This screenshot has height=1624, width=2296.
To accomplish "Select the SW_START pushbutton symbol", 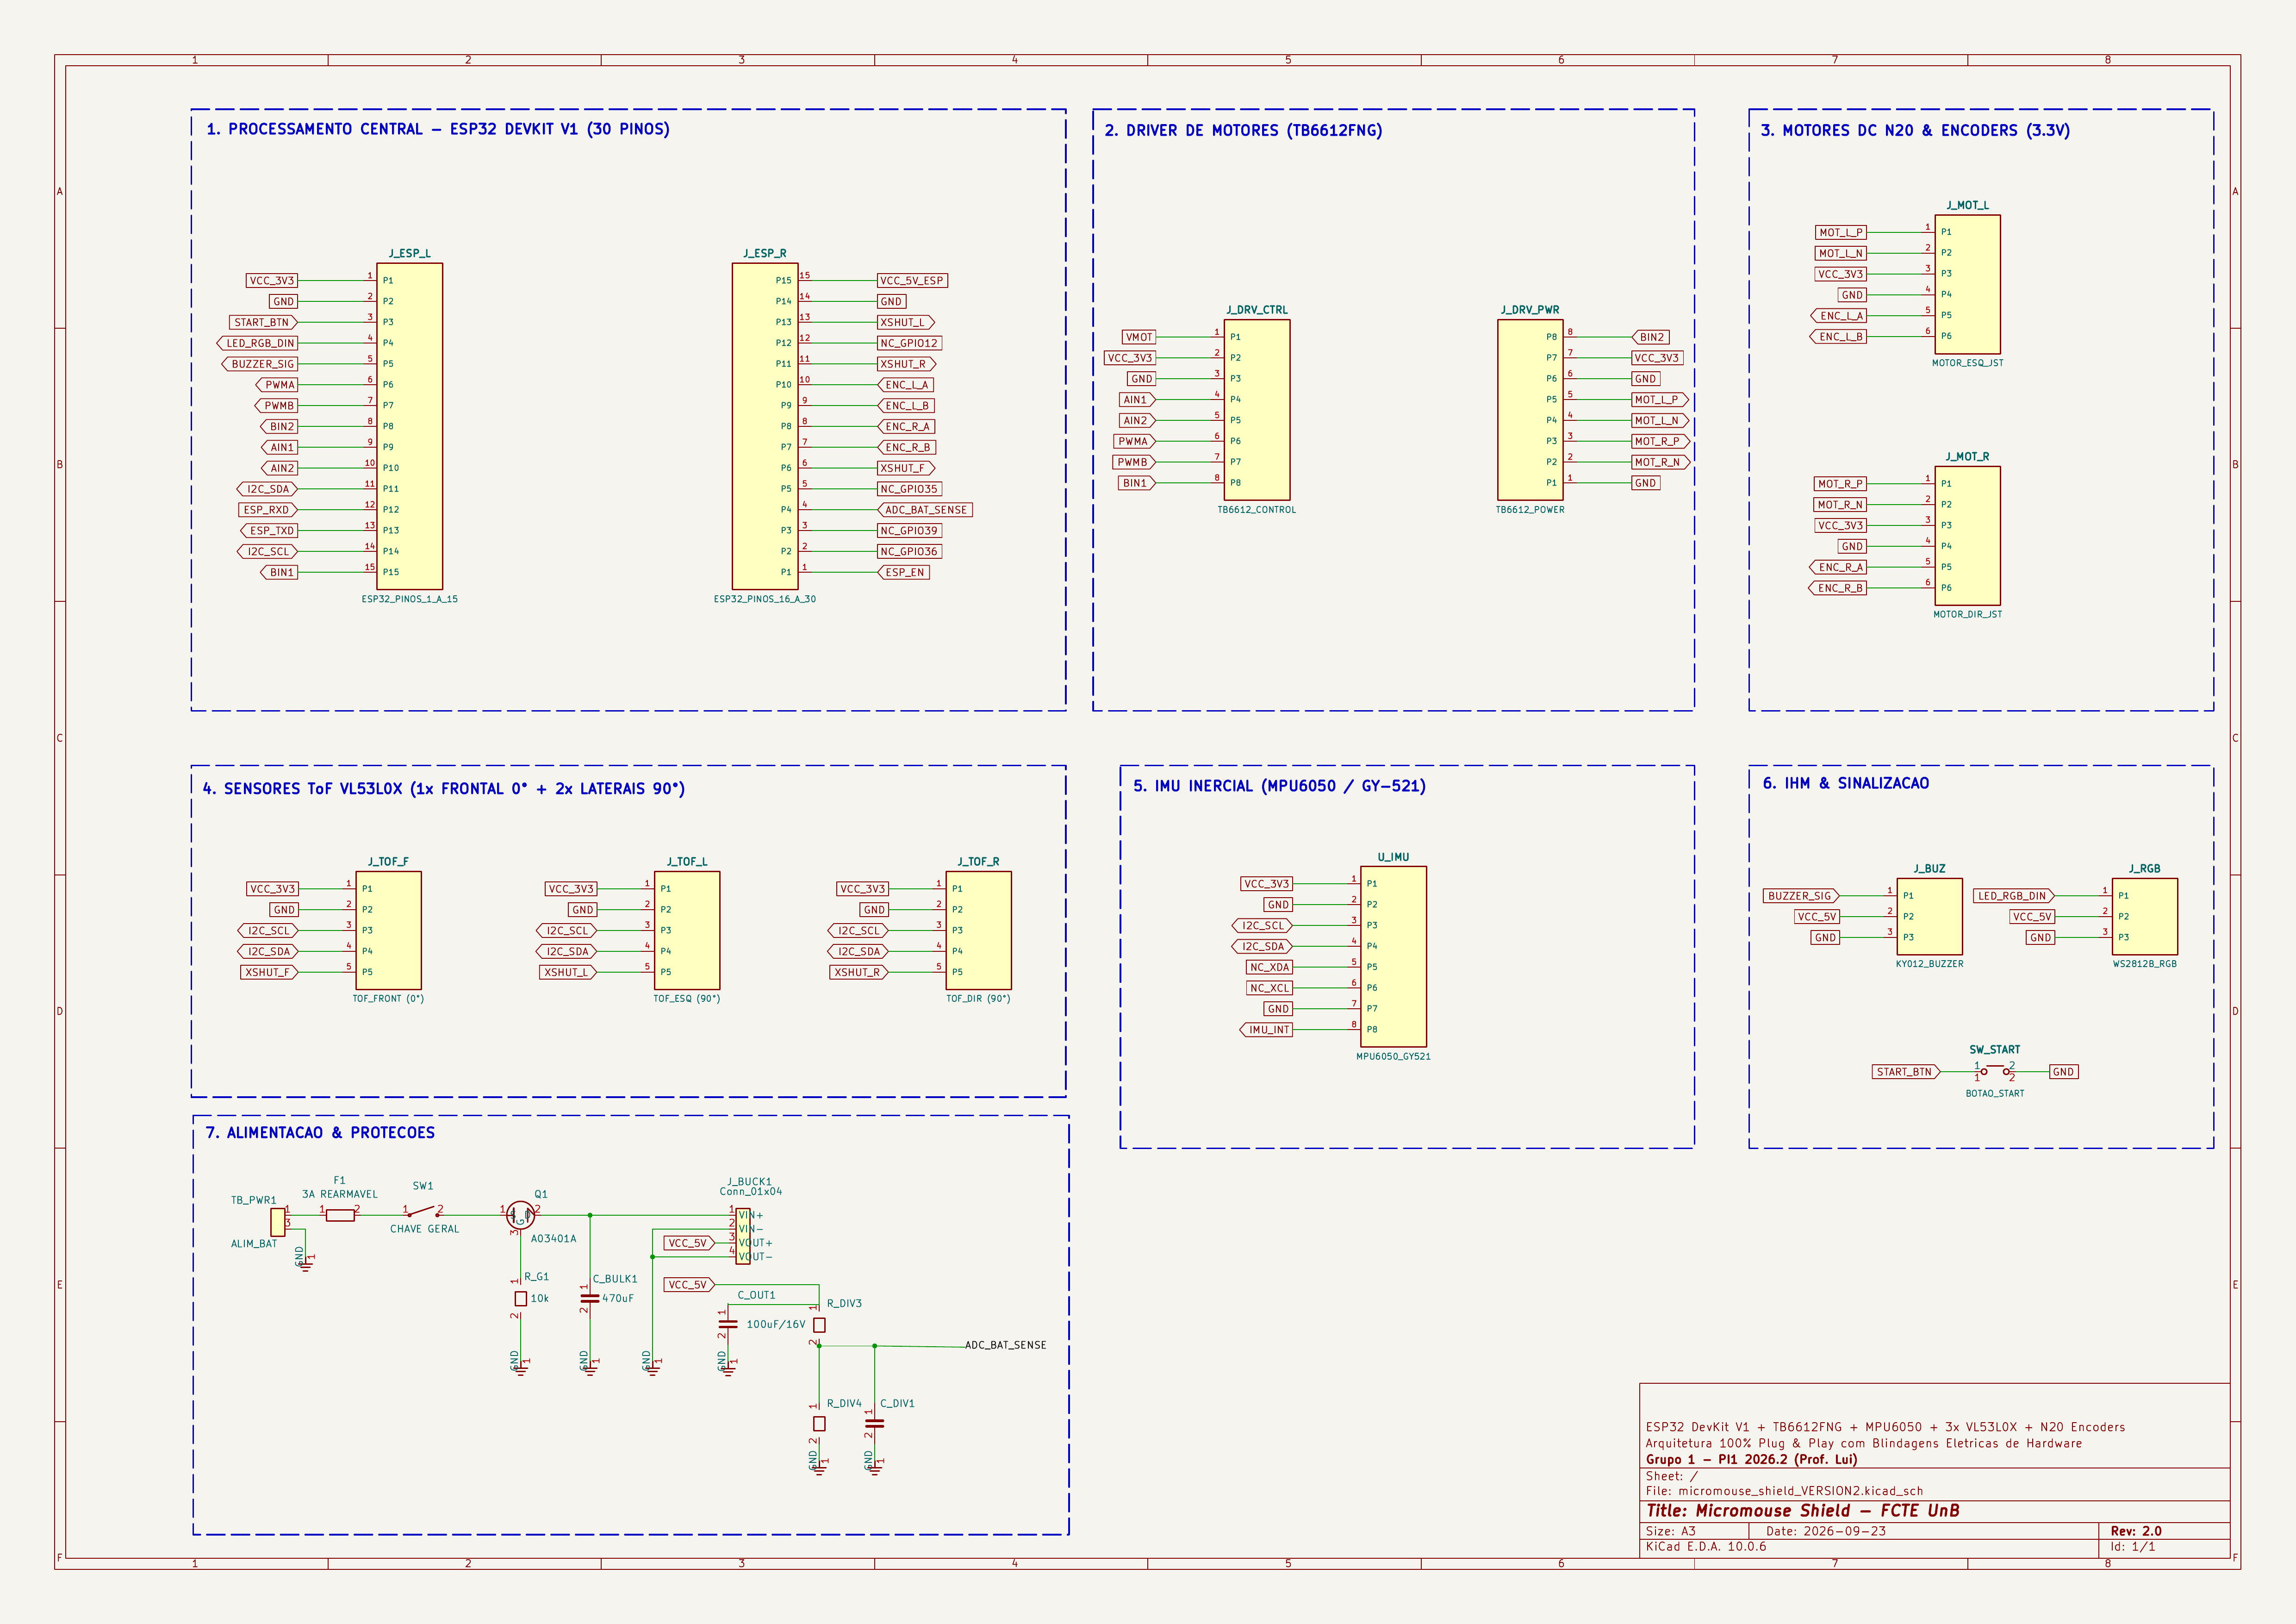I will click(x=1995, y=1071).
